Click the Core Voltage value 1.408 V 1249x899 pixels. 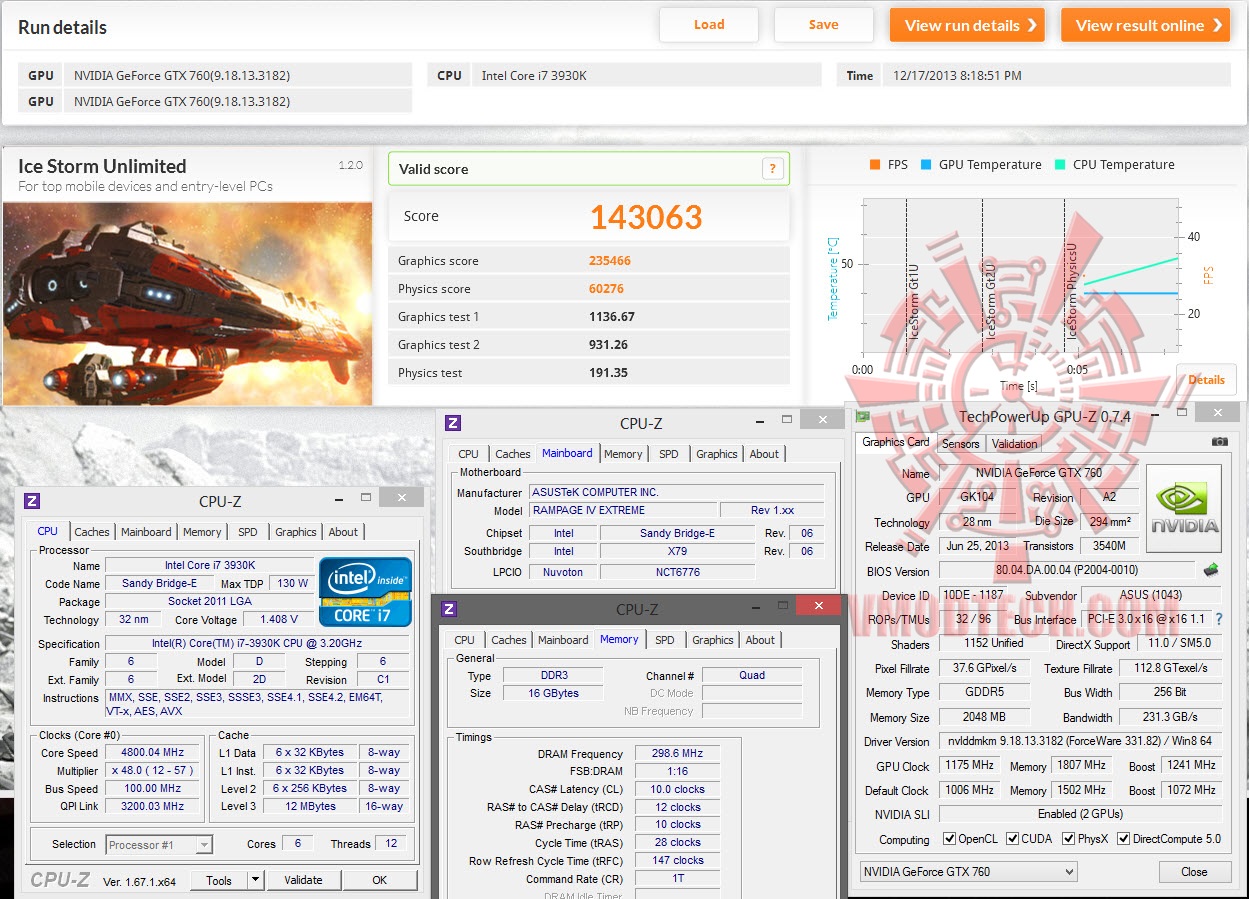(x=279, y=619)
